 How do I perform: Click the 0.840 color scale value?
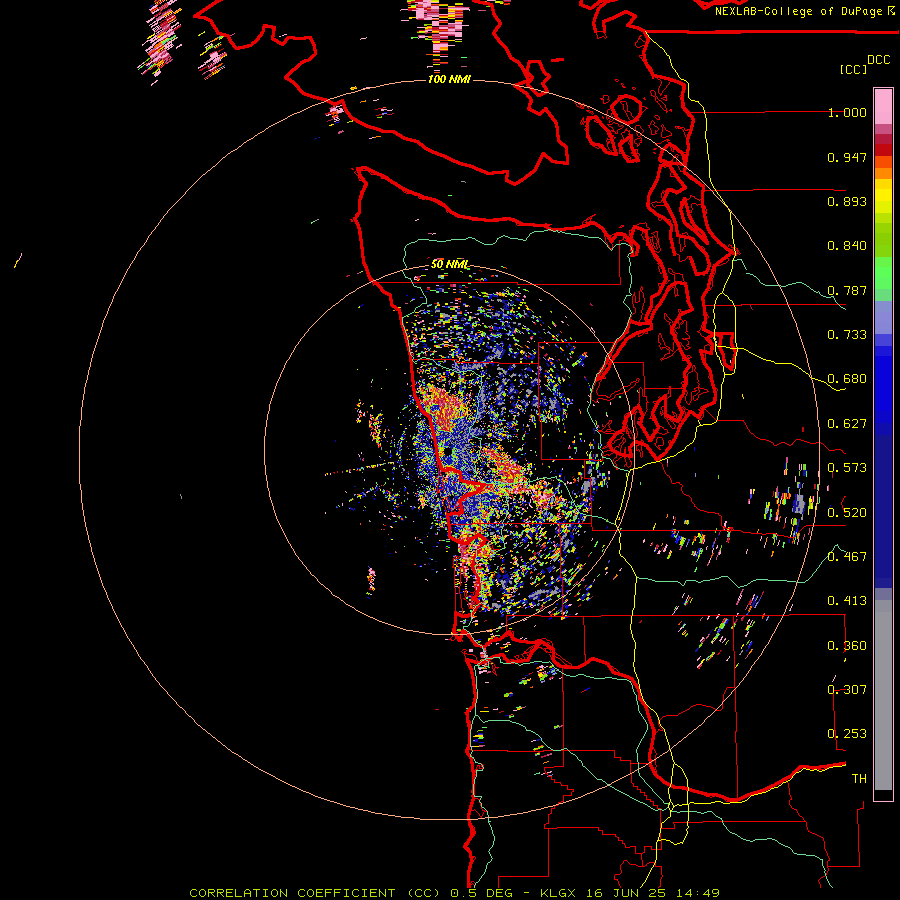pyautogui.click(x=847, y=246)
